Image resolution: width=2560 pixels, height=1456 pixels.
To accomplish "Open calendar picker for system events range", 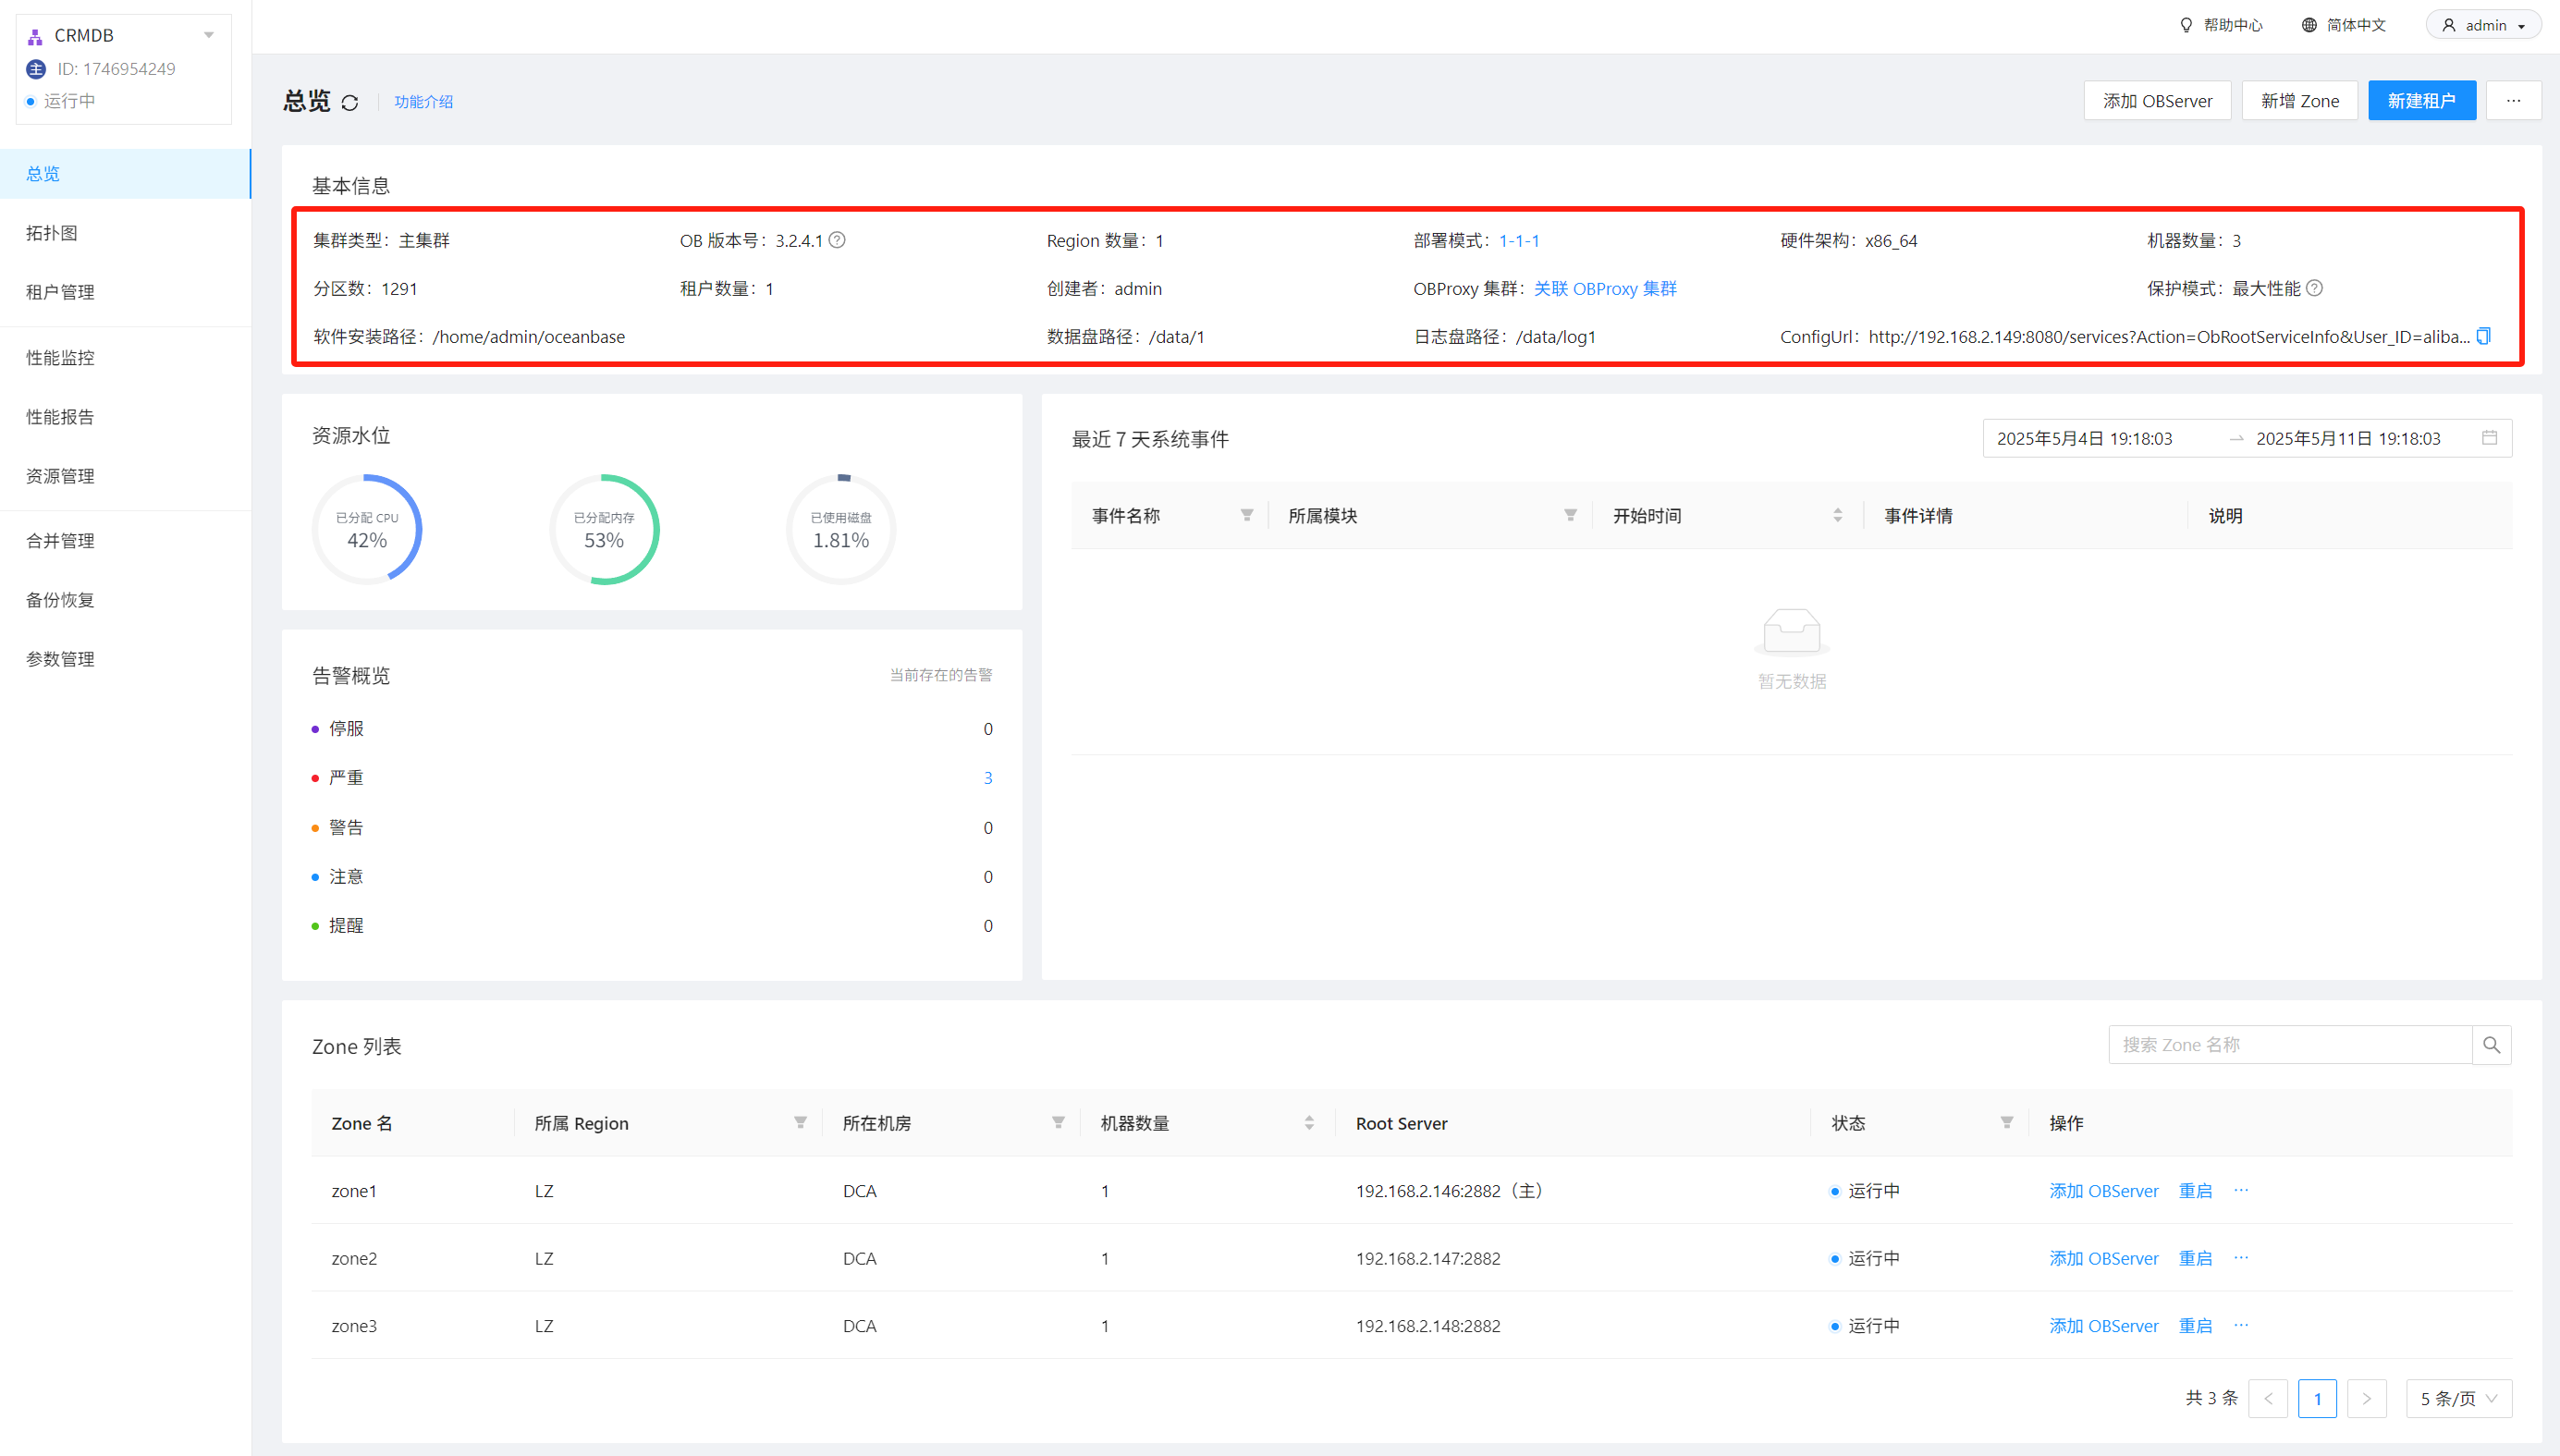I will point(2491,438).
